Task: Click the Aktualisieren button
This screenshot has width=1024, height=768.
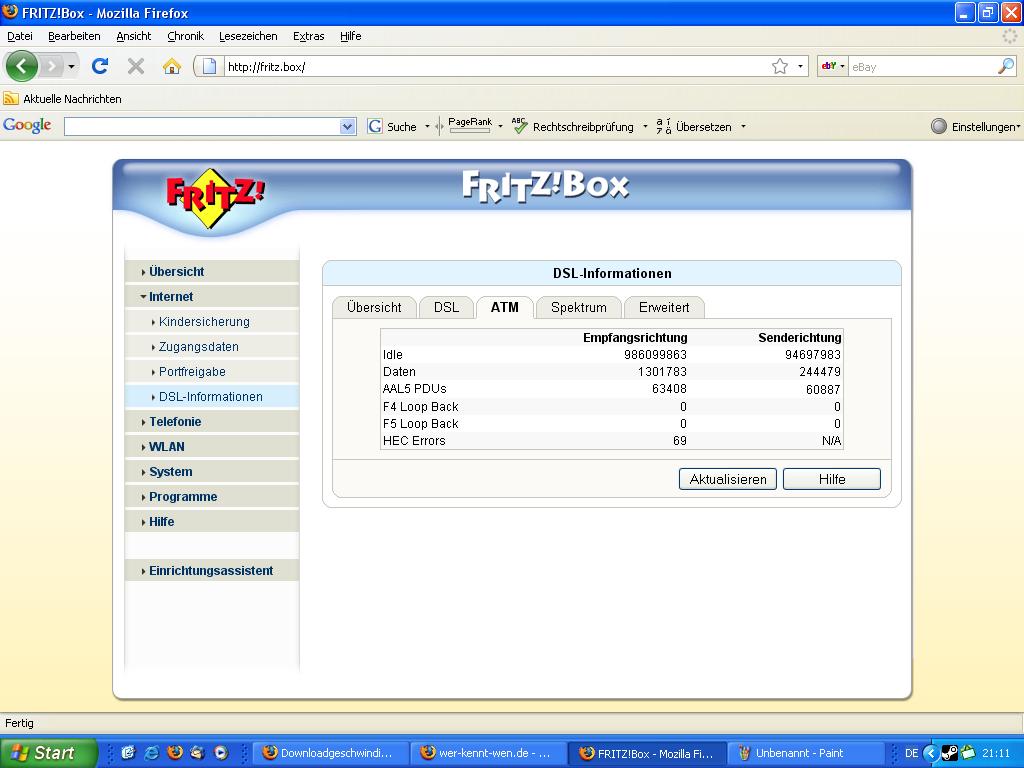Action: pos(728,479)
